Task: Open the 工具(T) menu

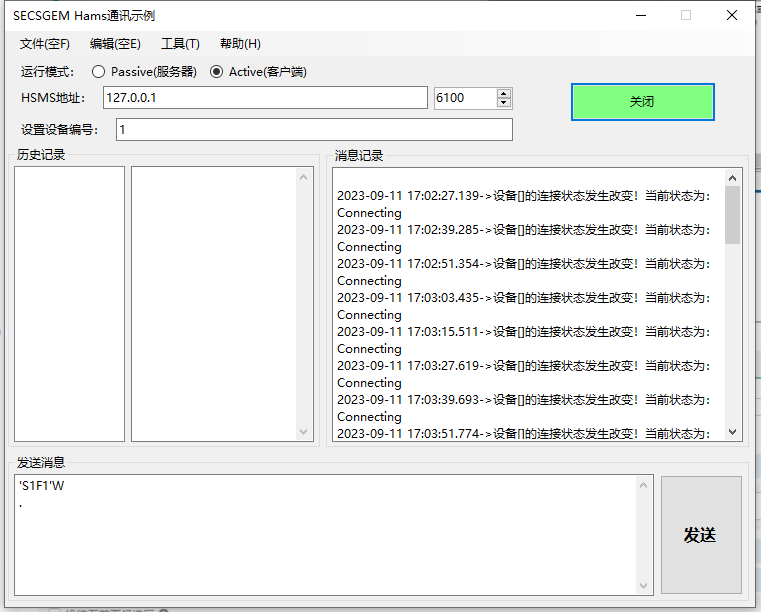Action: (x=180, y=44)
